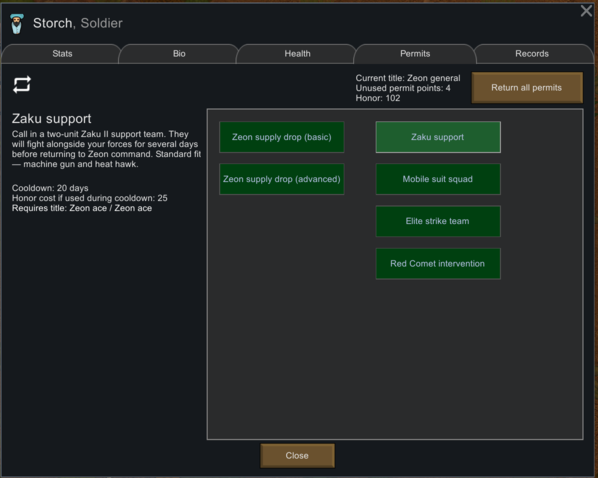Screen dimensions: 598x478
Task: View the Records tab
Action: pos(532,54)
